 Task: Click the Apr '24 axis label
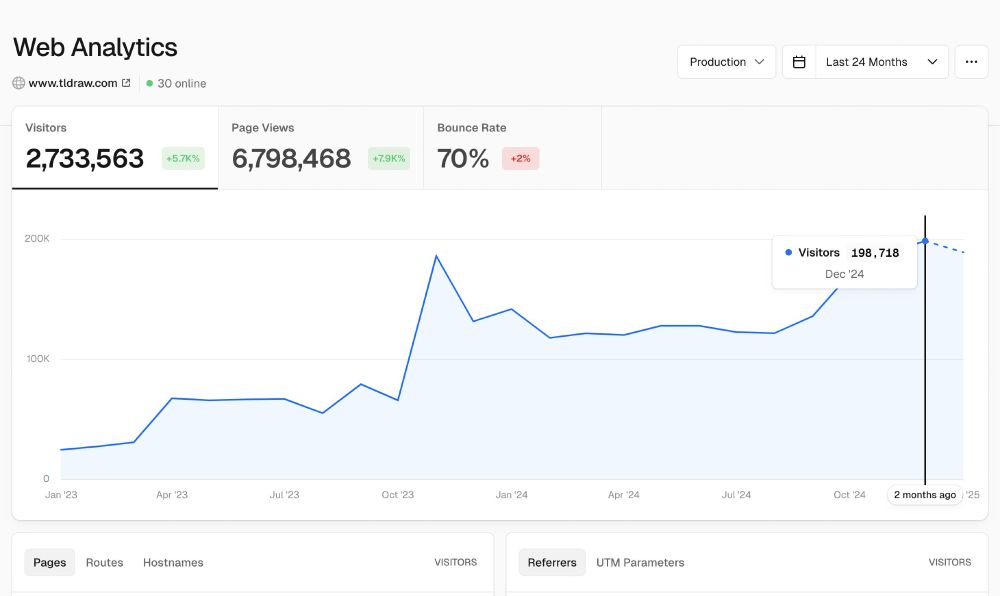click(624, 495)
